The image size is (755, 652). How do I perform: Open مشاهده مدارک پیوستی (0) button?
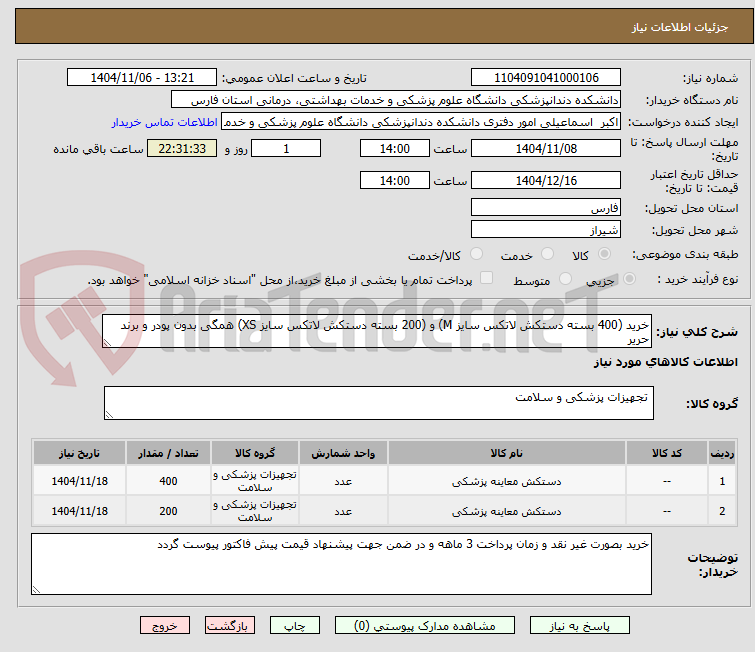[425, 626]
